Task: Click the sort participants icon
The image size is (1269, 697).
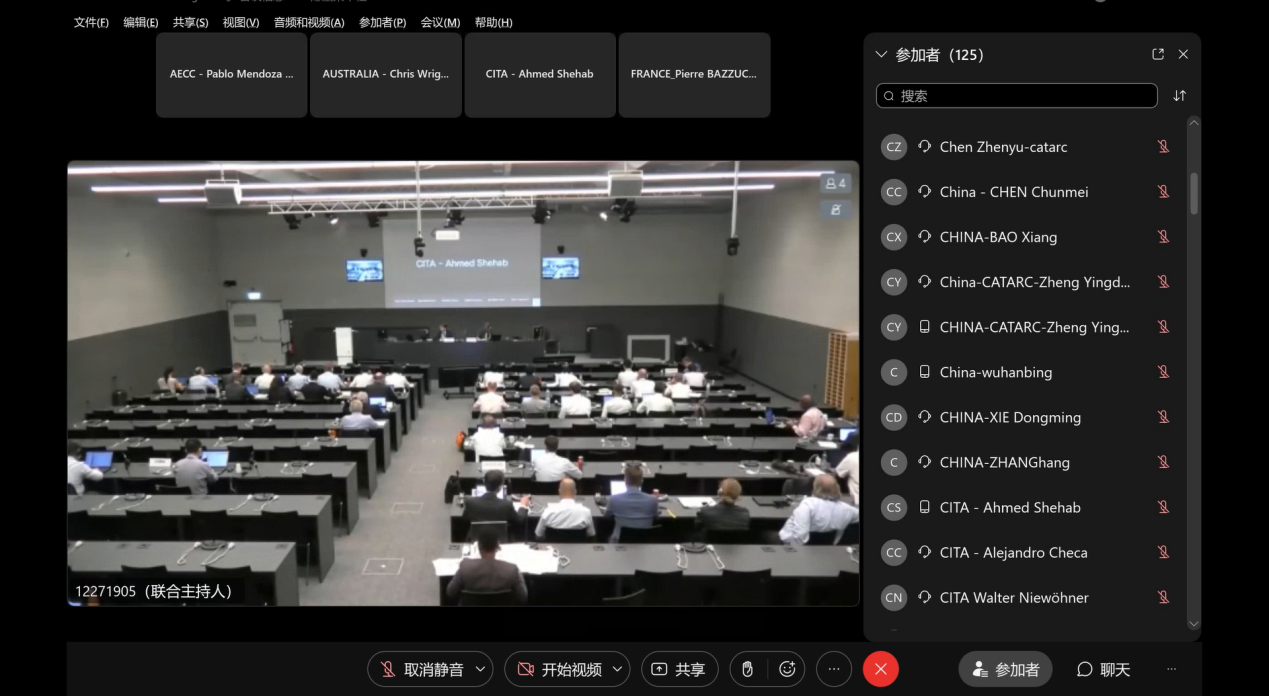Action: [1179, 96]
